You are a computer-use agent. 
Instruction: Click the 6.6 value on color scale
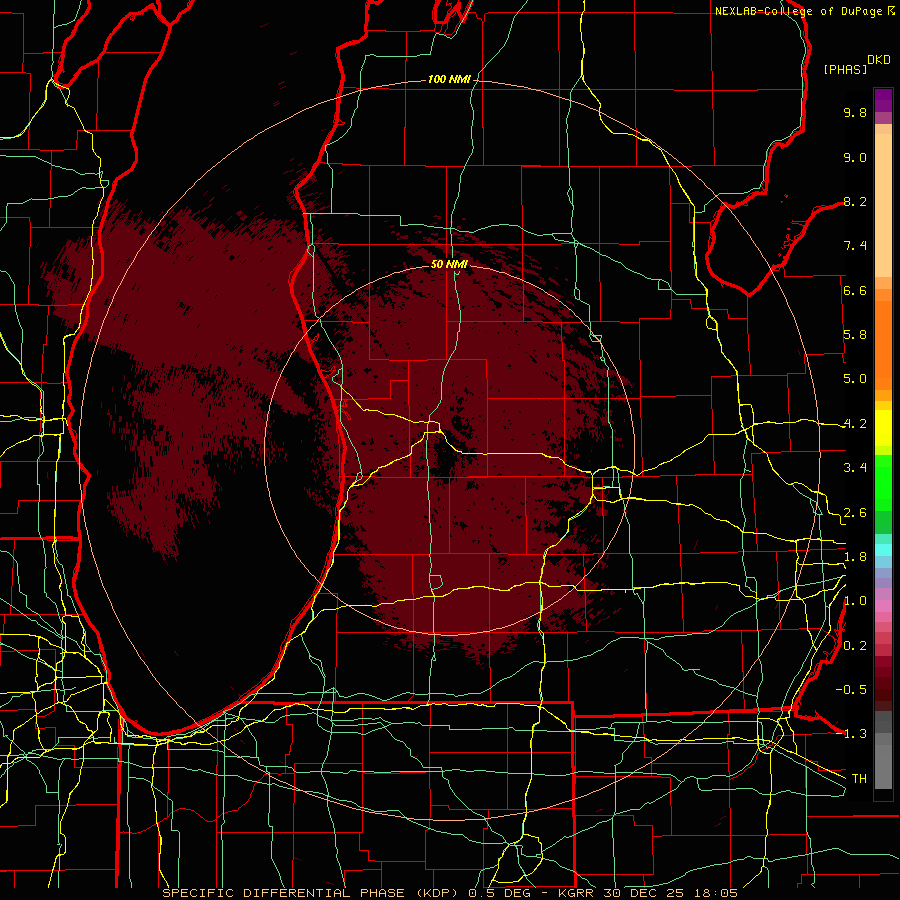(855, 290)
